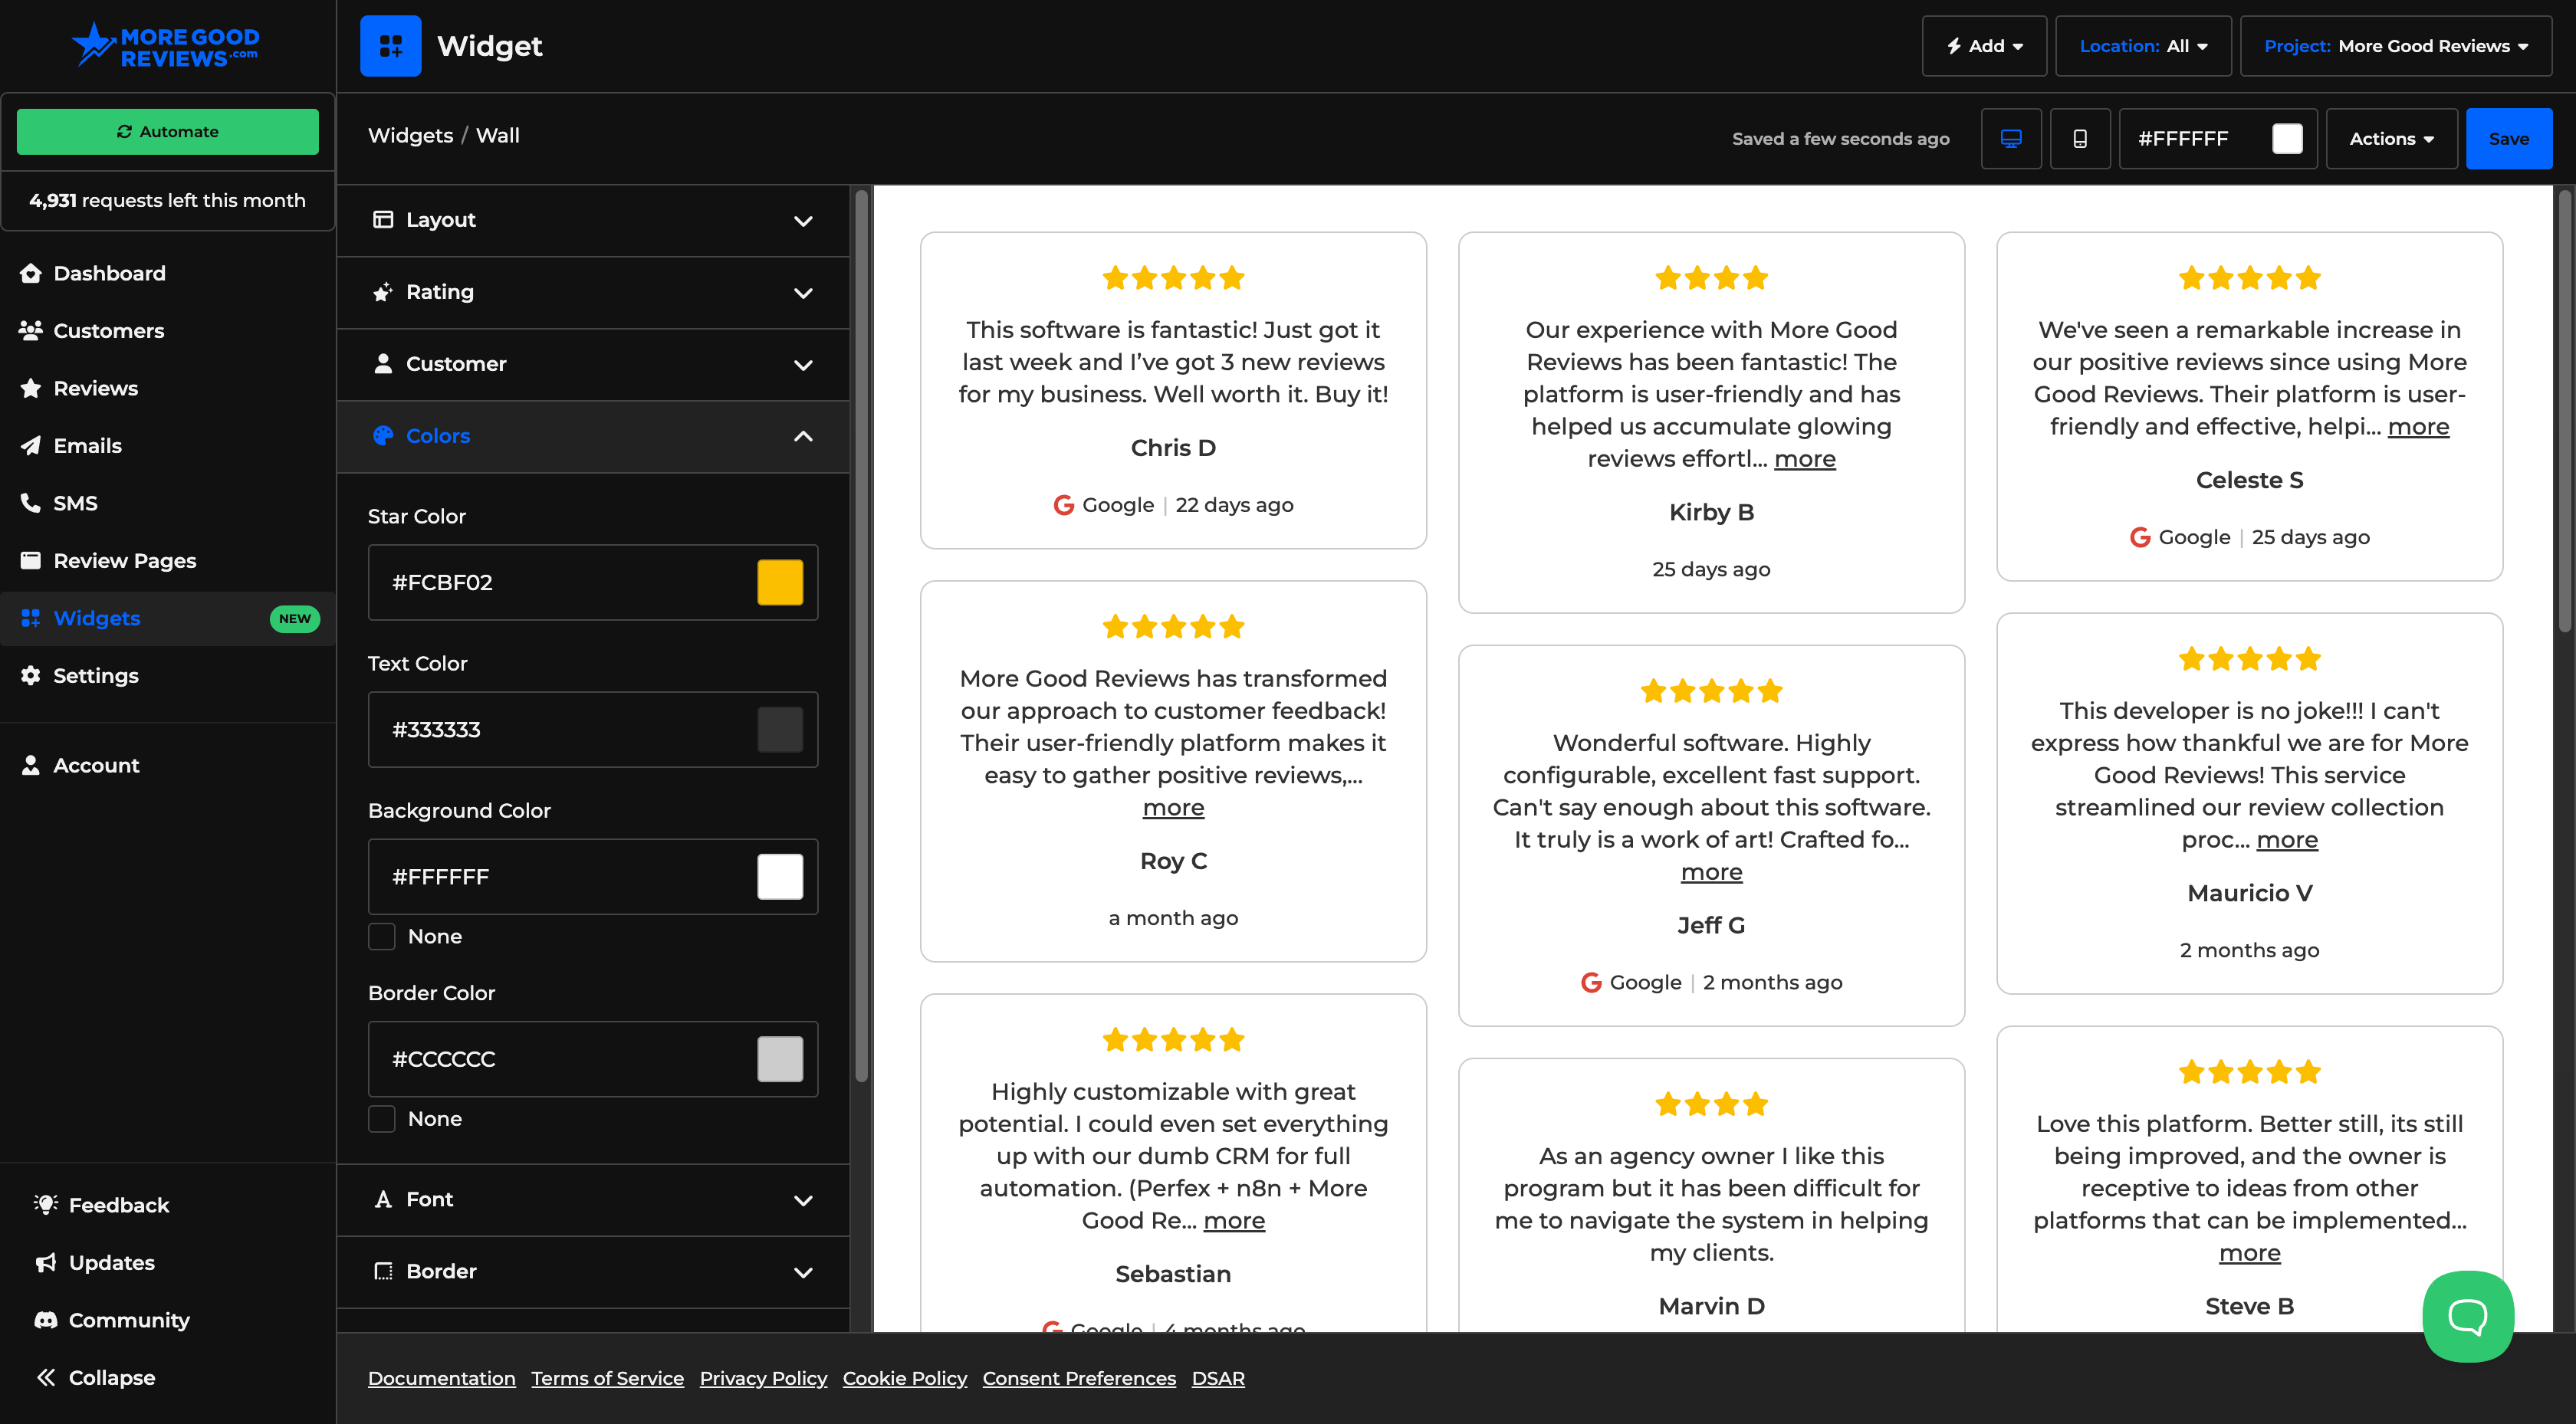Click the blue Save button
Viewport: 2576px width, 1424px height.
[2508, 139]
